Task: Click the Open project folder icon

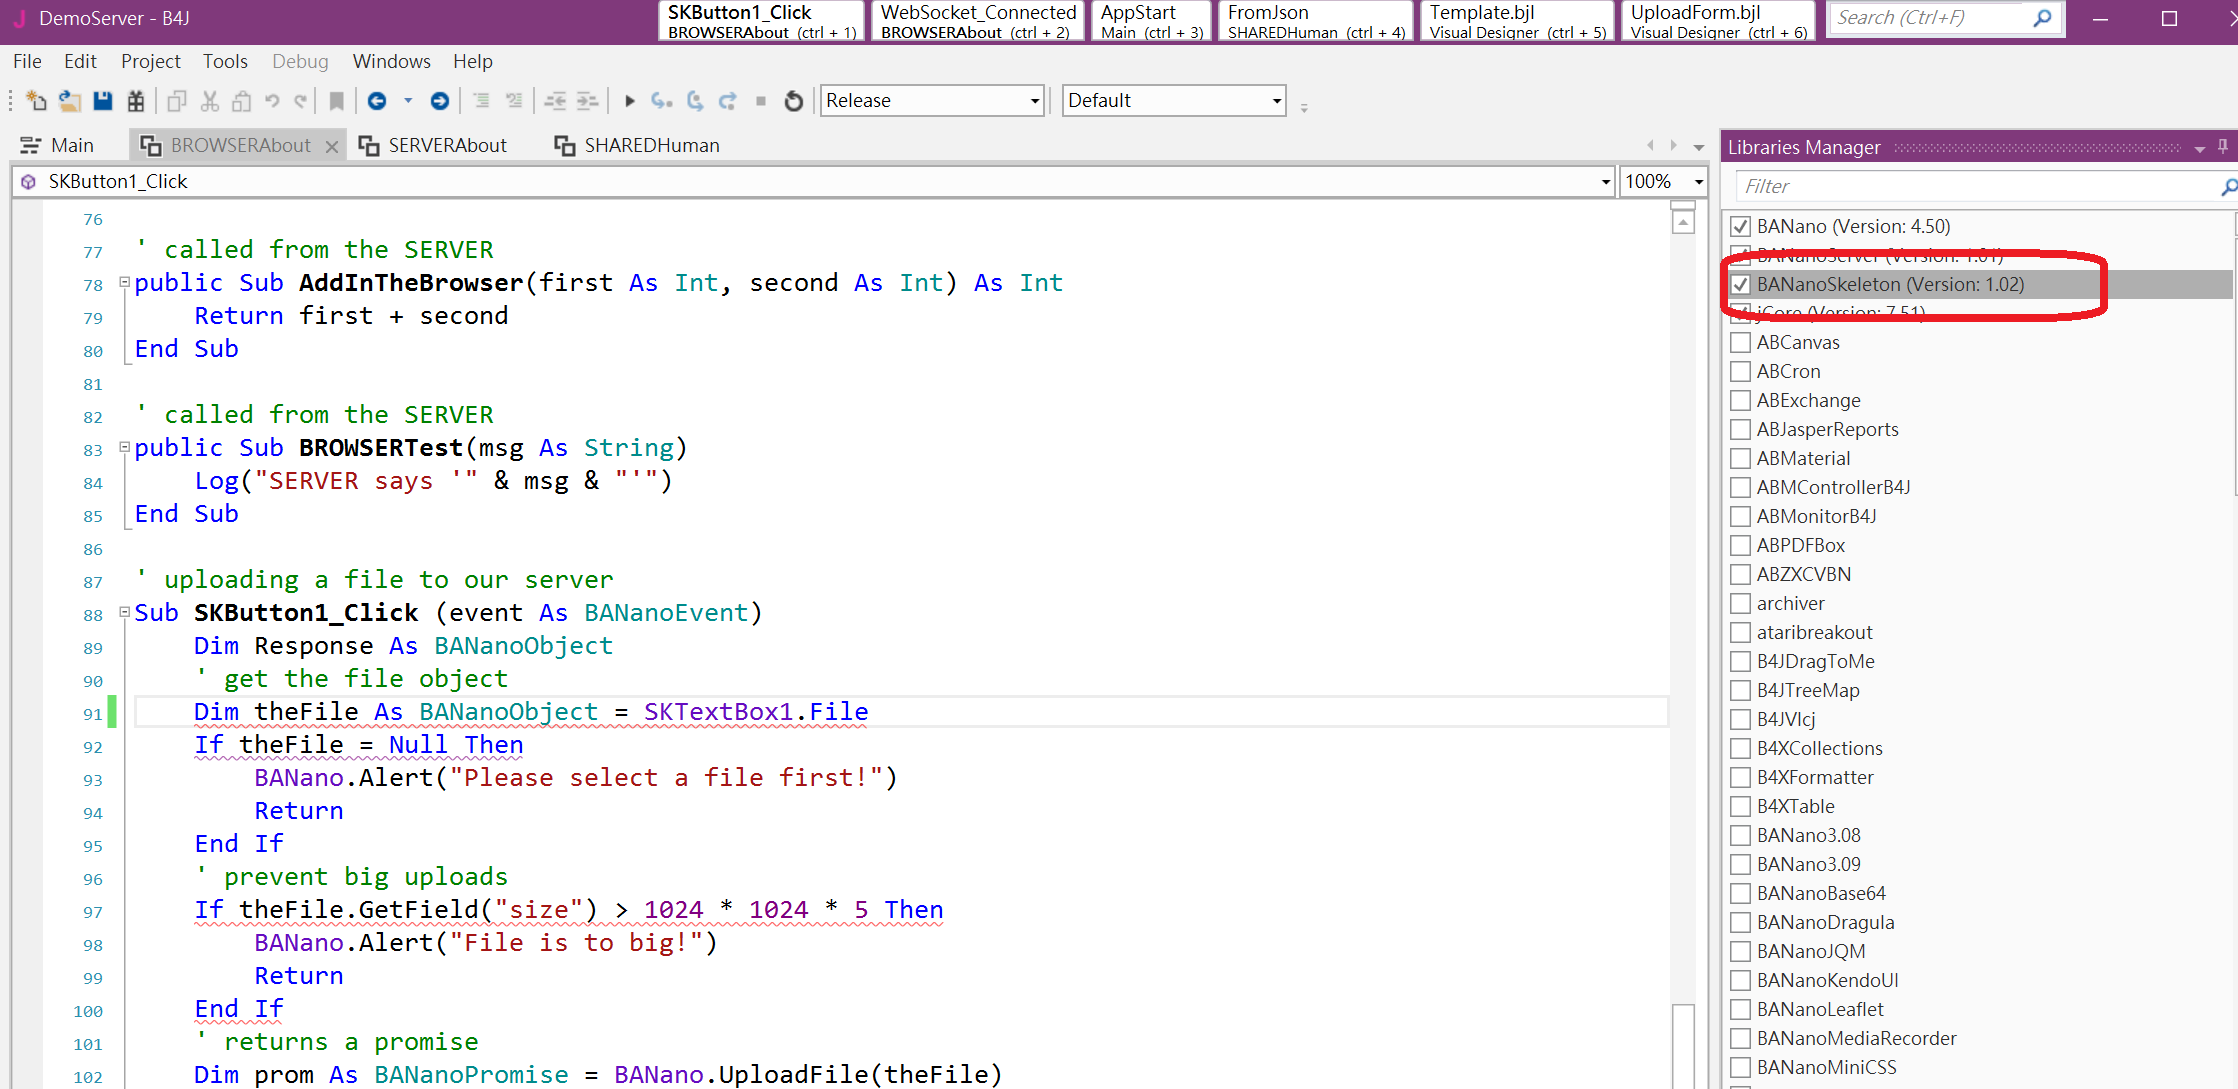Action: pyautogui.click(x=69, y=101)
